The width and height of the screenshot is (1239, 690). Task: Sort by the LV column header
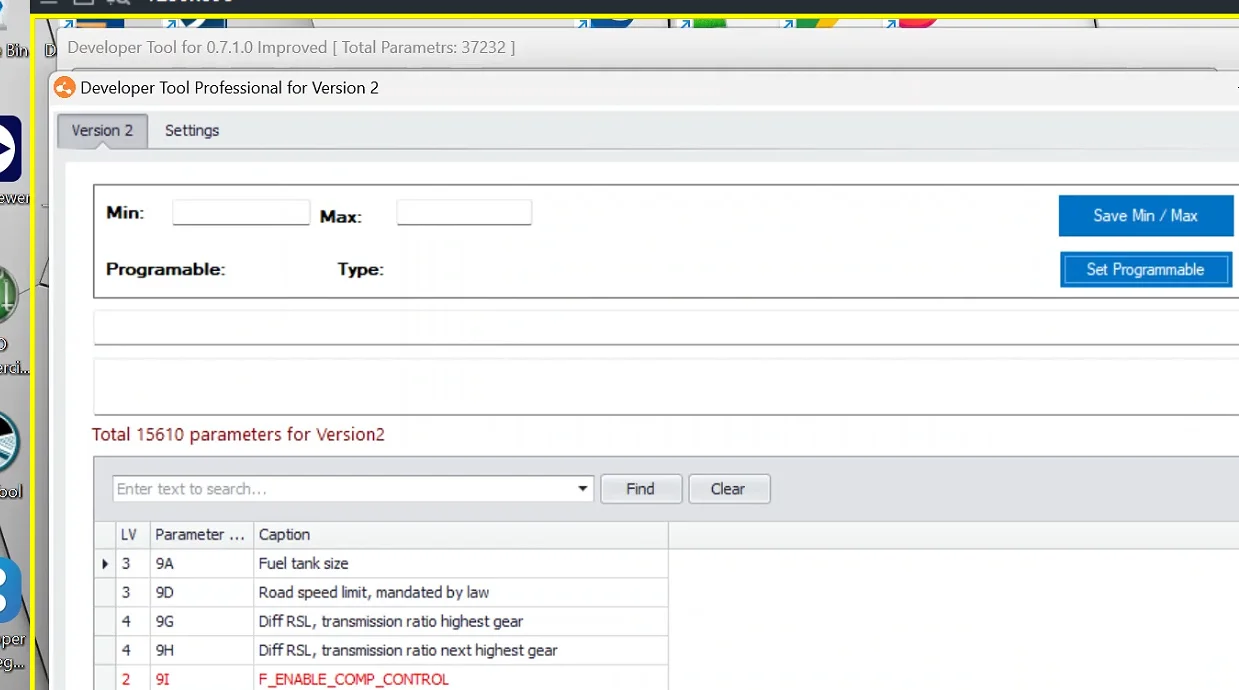133,535
